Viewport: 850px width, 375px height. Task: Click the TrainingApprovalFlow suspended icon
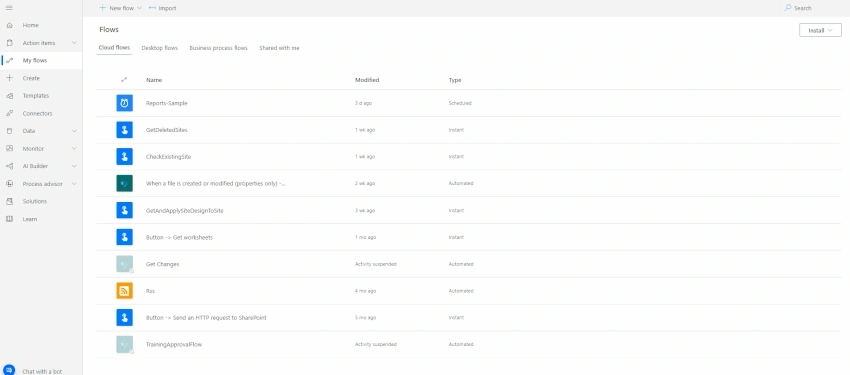point(125,345)
